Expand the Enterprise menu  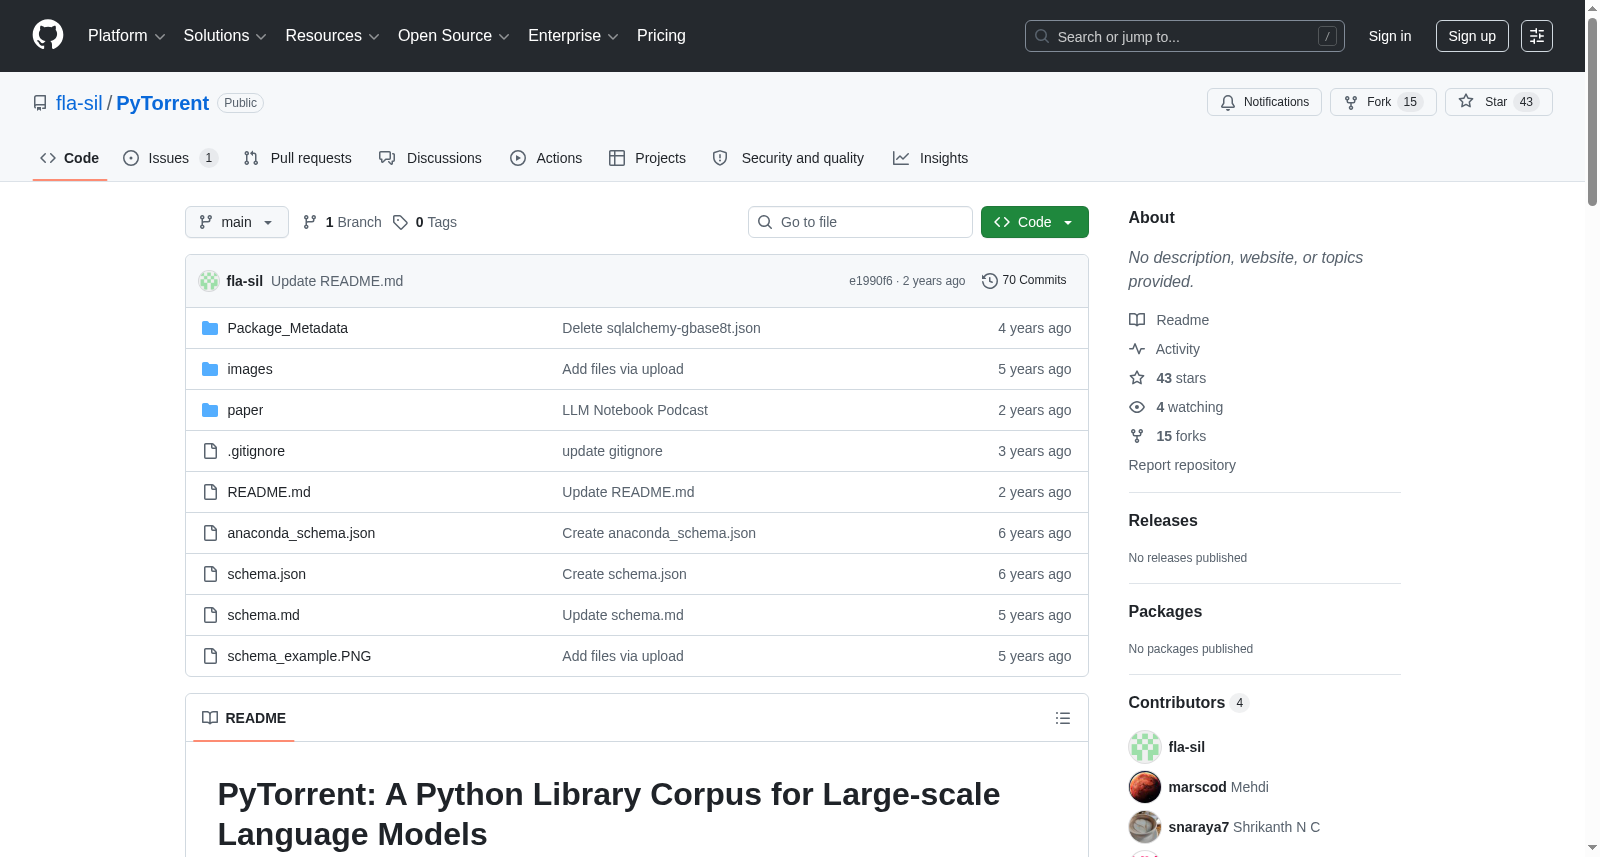click(x=573, y=36)
